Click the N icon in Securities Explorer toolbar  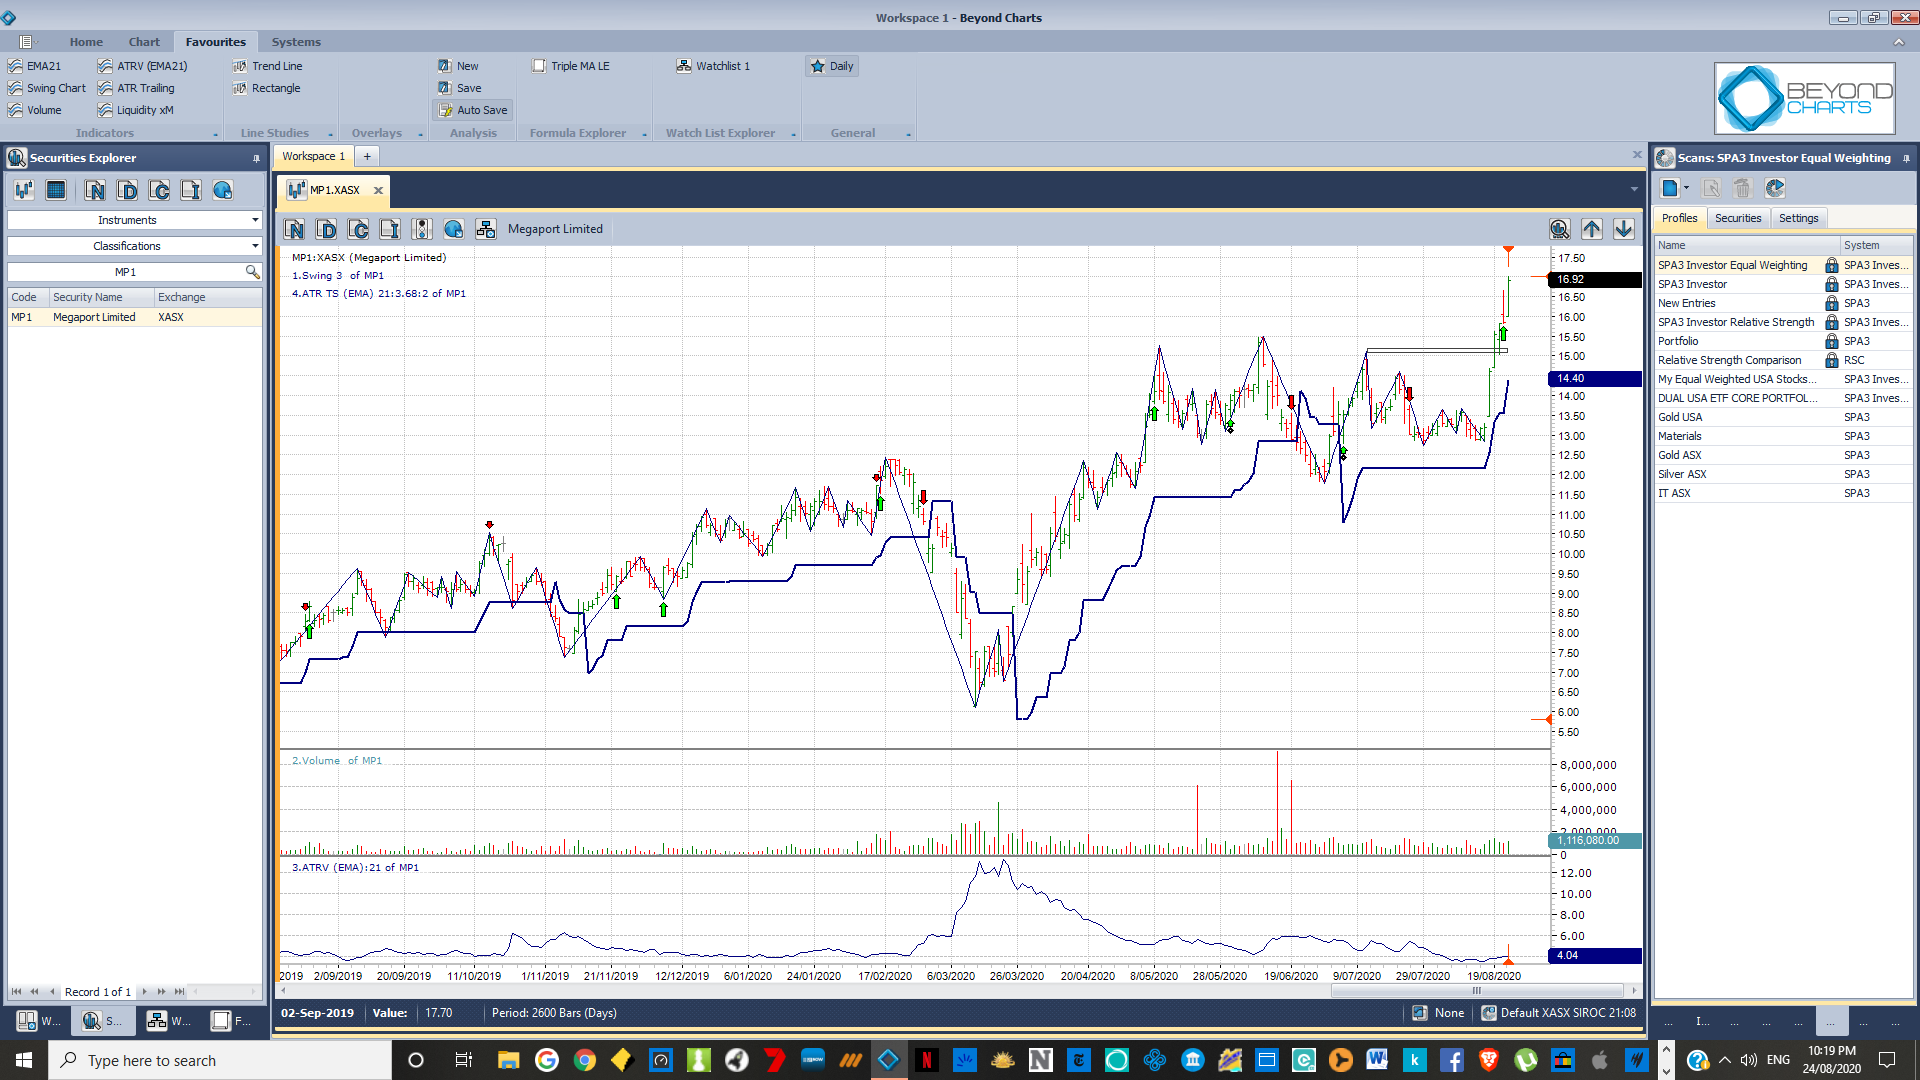(x=95, y=190)
